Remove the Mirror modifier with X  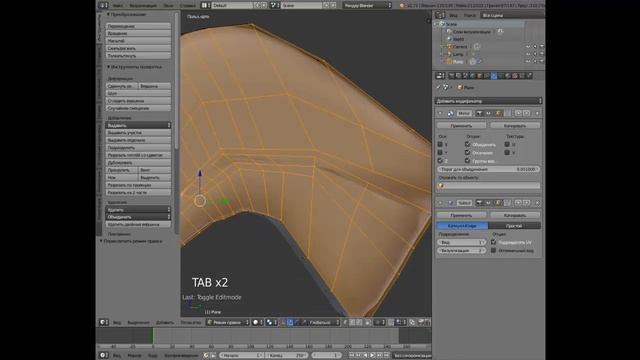[537, 113]
